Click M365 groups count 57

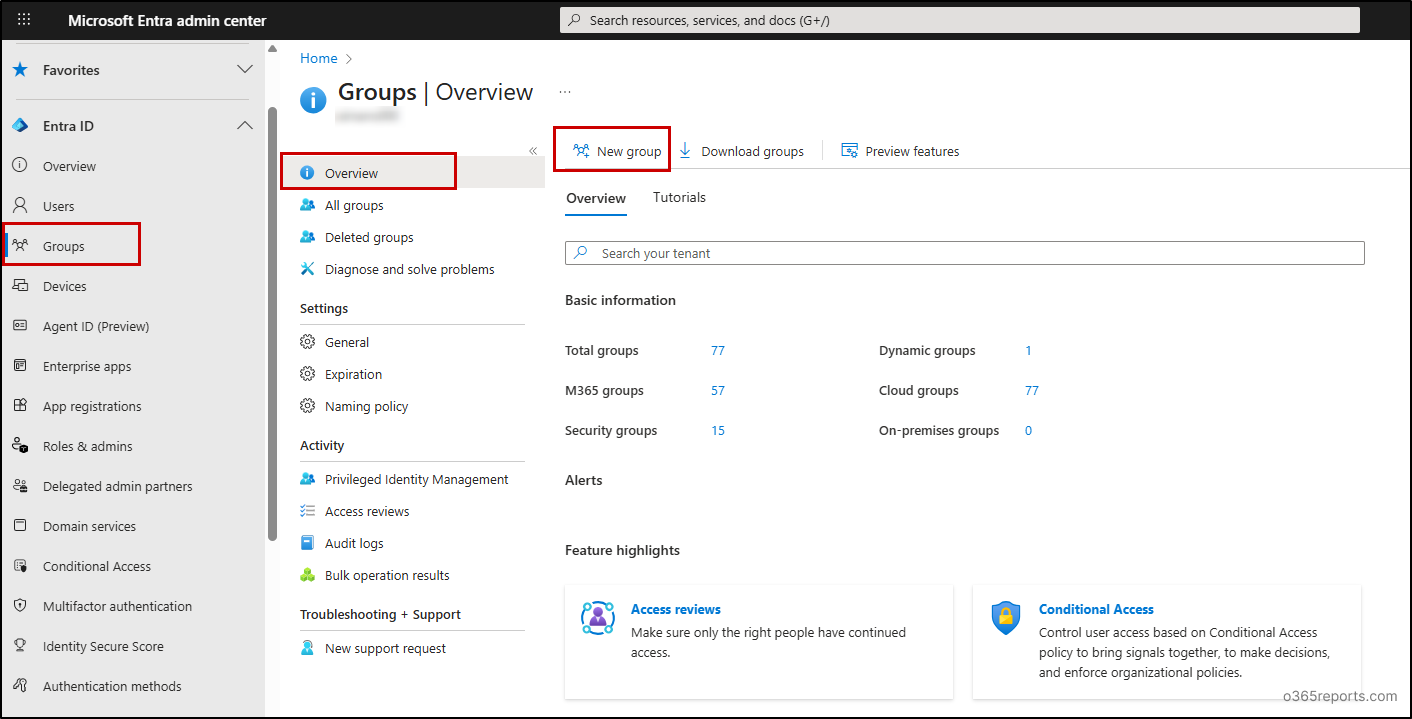pos(718,391)
